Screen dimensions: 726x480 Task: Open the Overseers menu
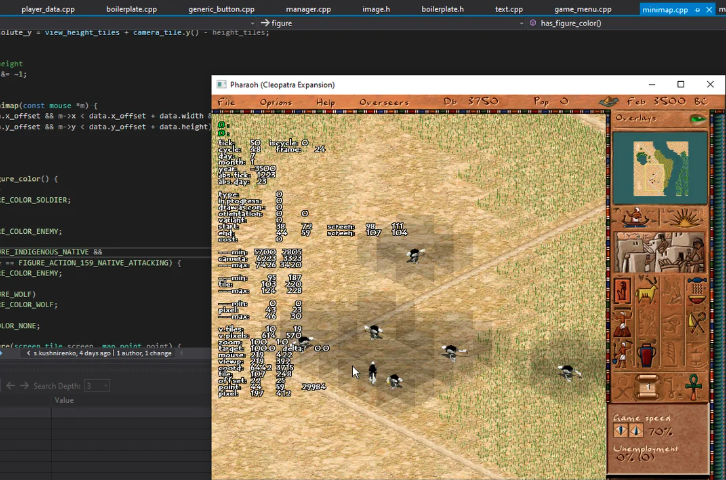(x=384, y=102)
